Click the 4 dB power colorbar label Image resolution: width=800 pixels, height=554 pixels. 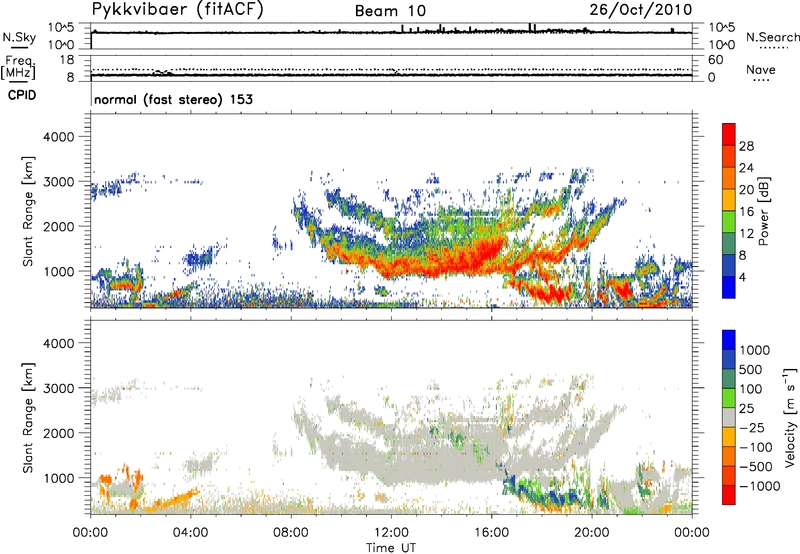click(742, 277)
